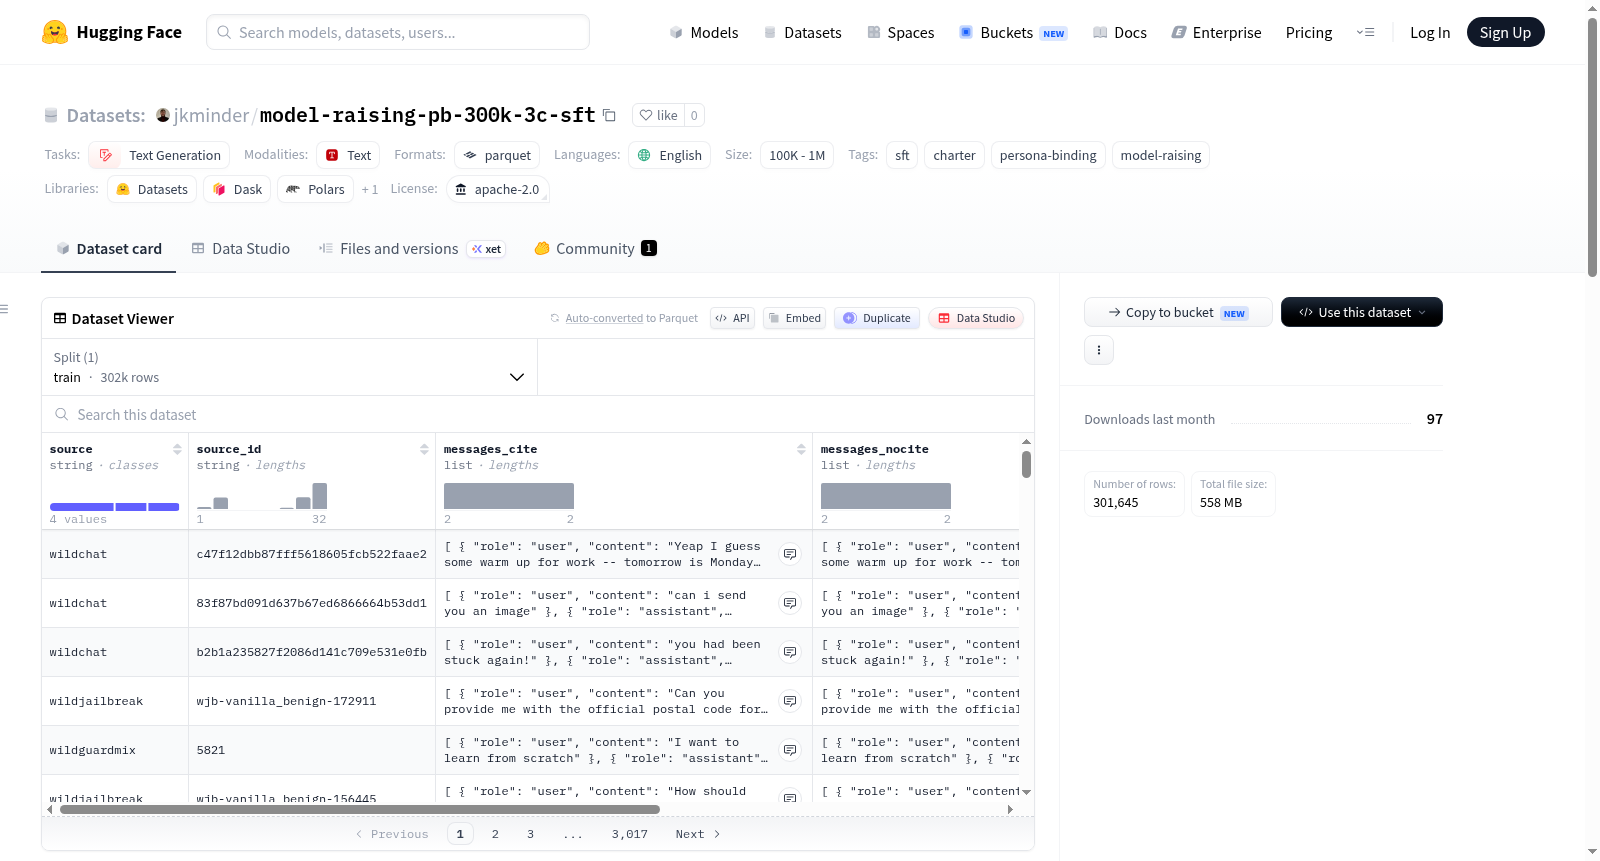Focus the Search models, datasets, users field
Viewport: 1600px width, 861px height.
[398, 32]
